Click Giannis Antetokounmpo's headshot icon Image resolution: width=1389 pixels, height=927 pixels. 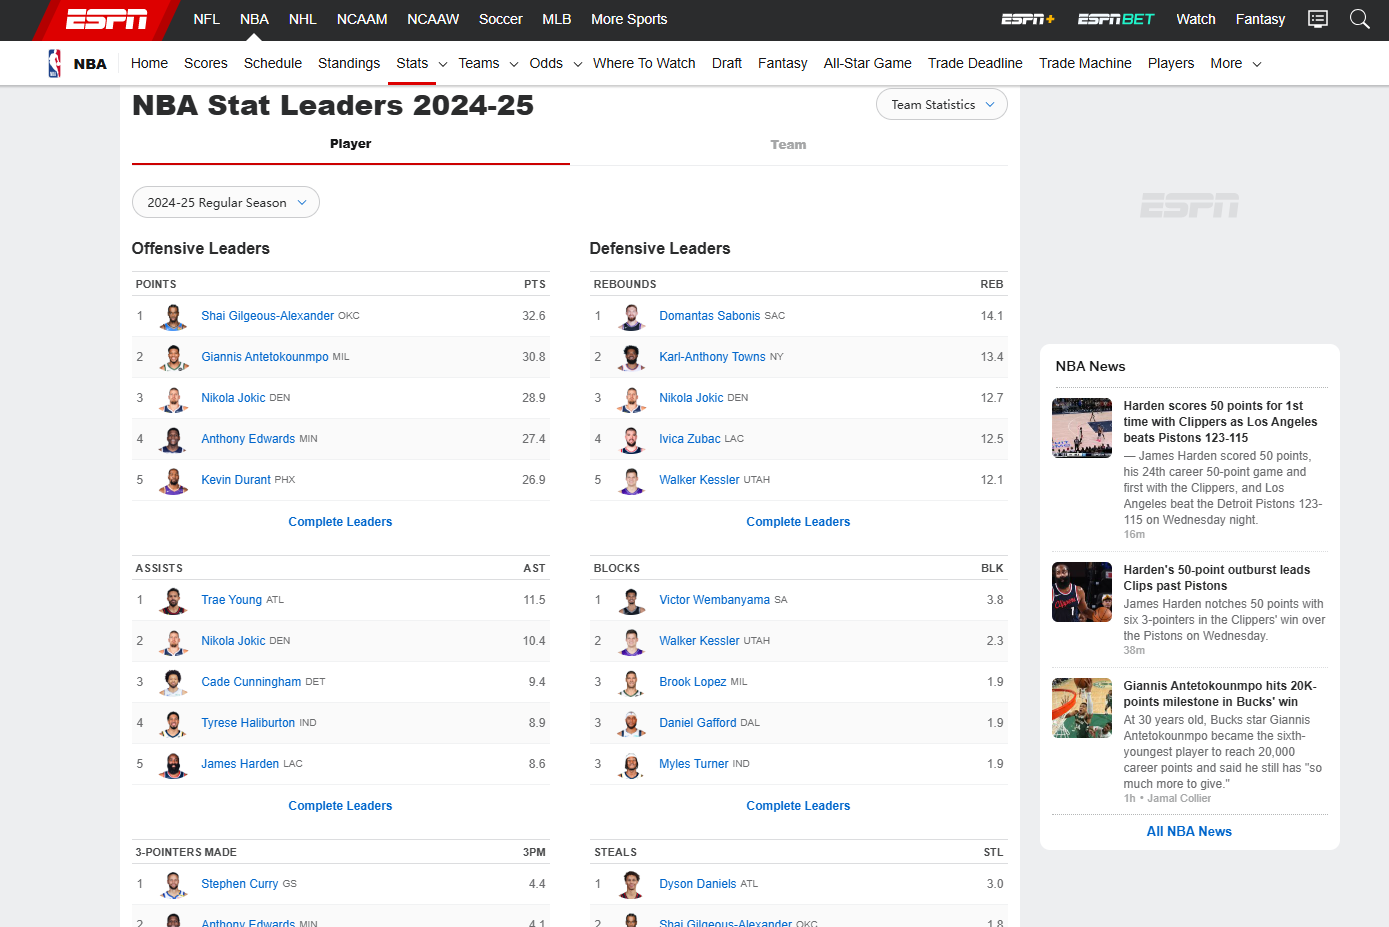[173, 357]
